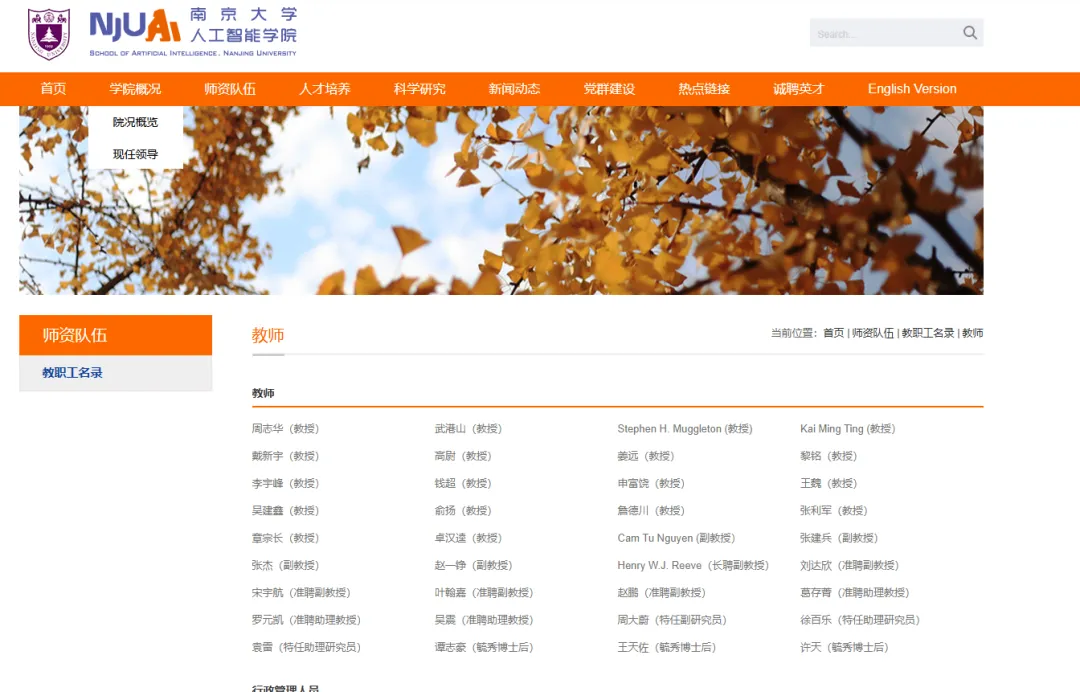The image size is (1080, 692).
Task: Click breadcrumb link 首页
Action: click(x=833, y=333)
